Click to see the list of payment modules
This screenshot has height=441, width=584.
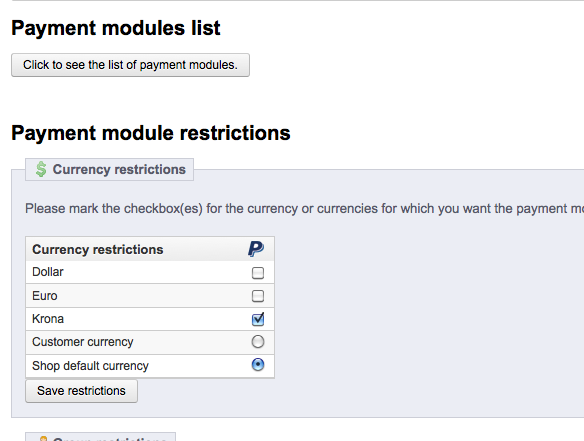click(130, 65)
